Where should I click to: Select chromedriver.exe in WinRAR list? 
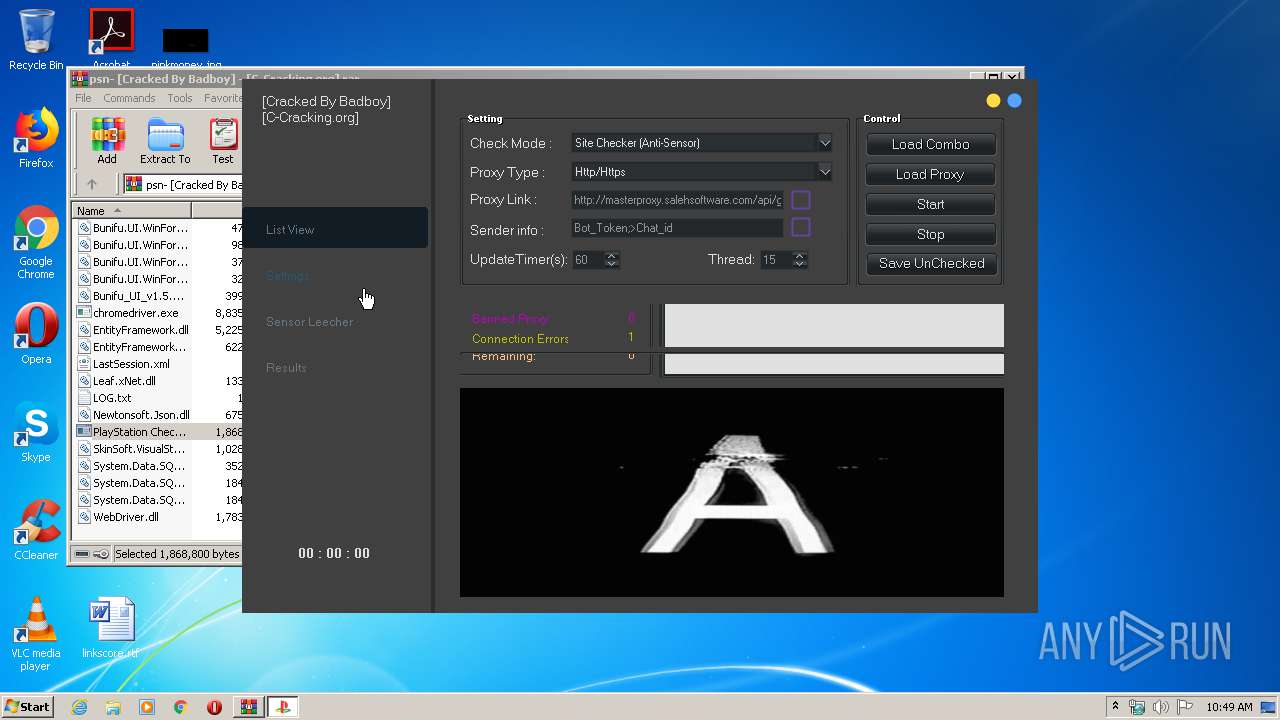click(135, 313)
